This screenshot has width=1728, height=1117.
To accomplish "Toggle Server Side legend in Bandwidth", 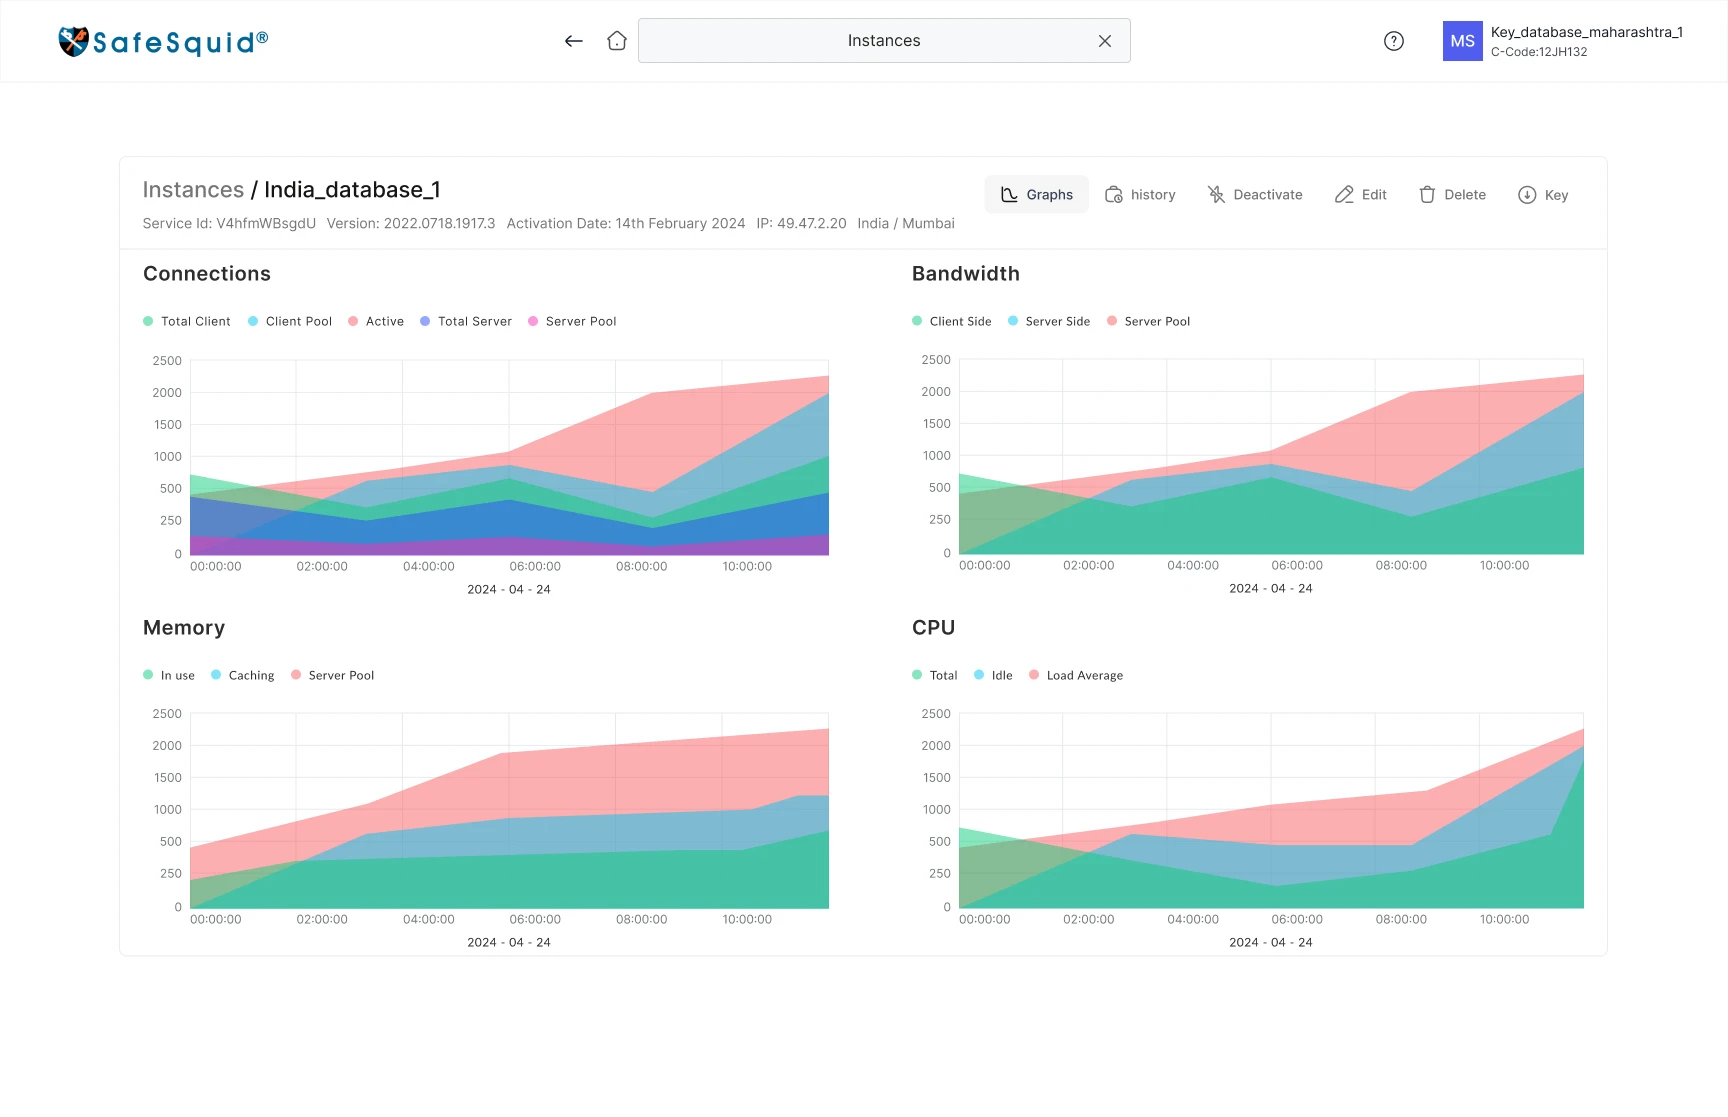I will click(1049, 321).
